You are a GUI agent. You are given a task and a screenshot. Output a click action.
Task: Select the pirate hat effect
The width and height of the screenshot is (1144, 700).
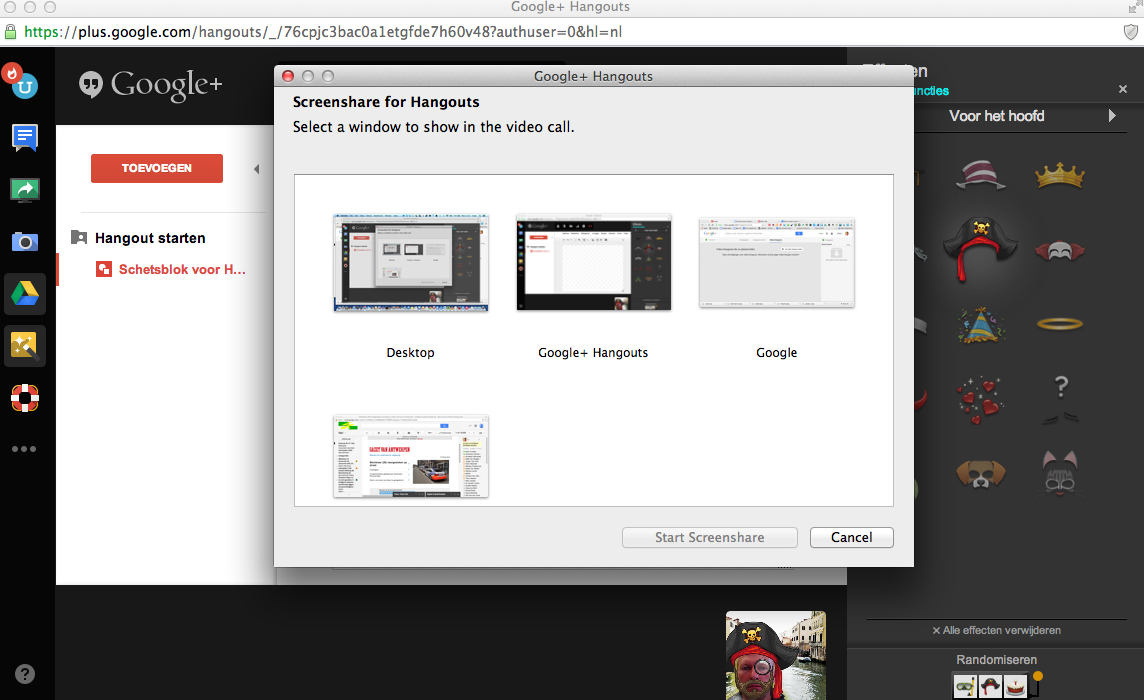point(980,248)
